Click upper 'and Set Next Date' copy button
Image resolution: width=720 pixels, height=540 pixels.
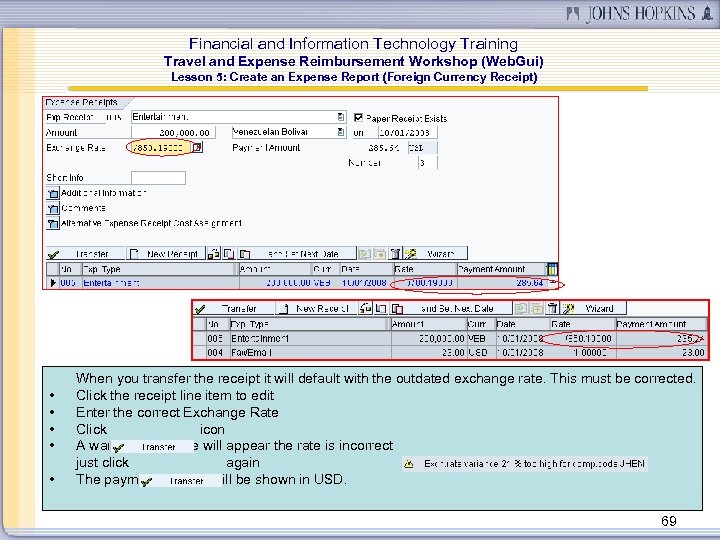297,253
